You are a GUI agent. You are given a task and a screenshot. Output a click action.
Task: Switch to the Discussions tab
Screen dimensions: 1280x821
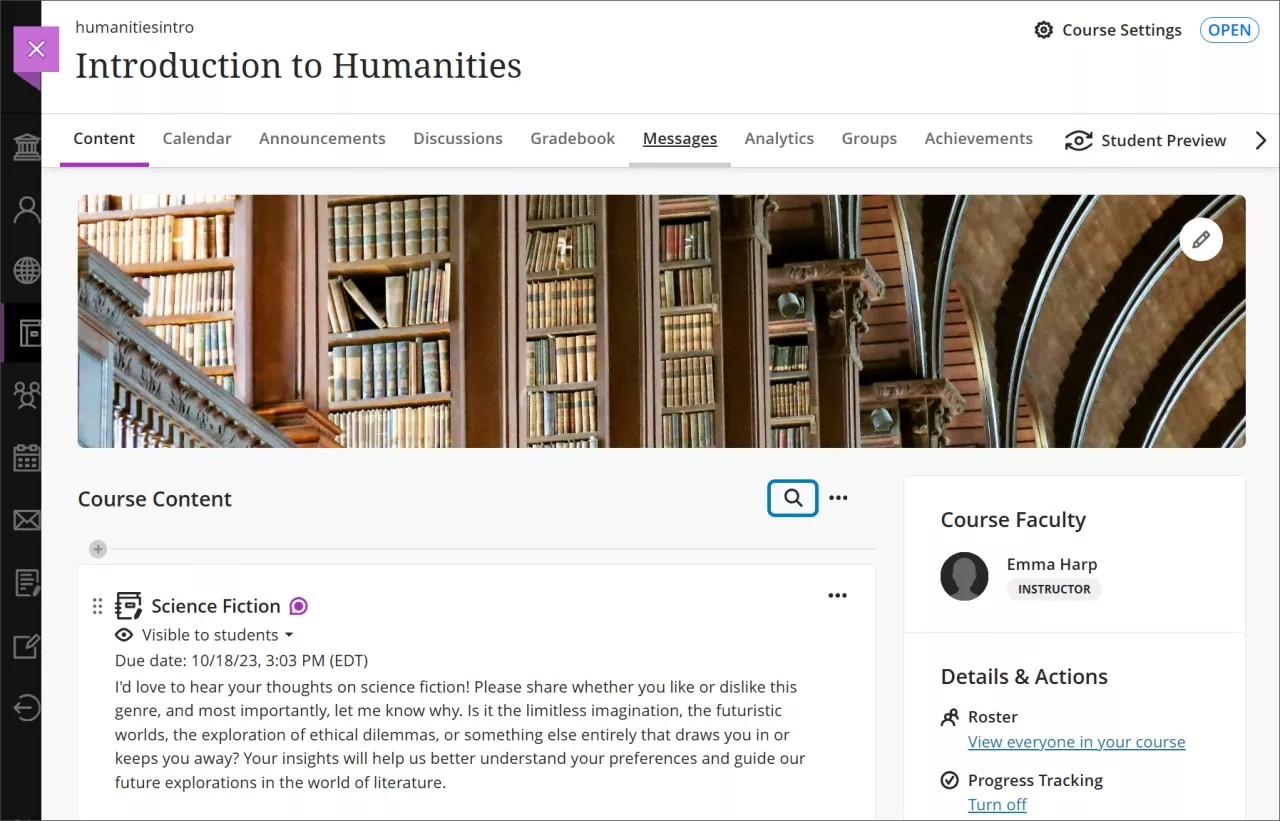click(457, 138)
